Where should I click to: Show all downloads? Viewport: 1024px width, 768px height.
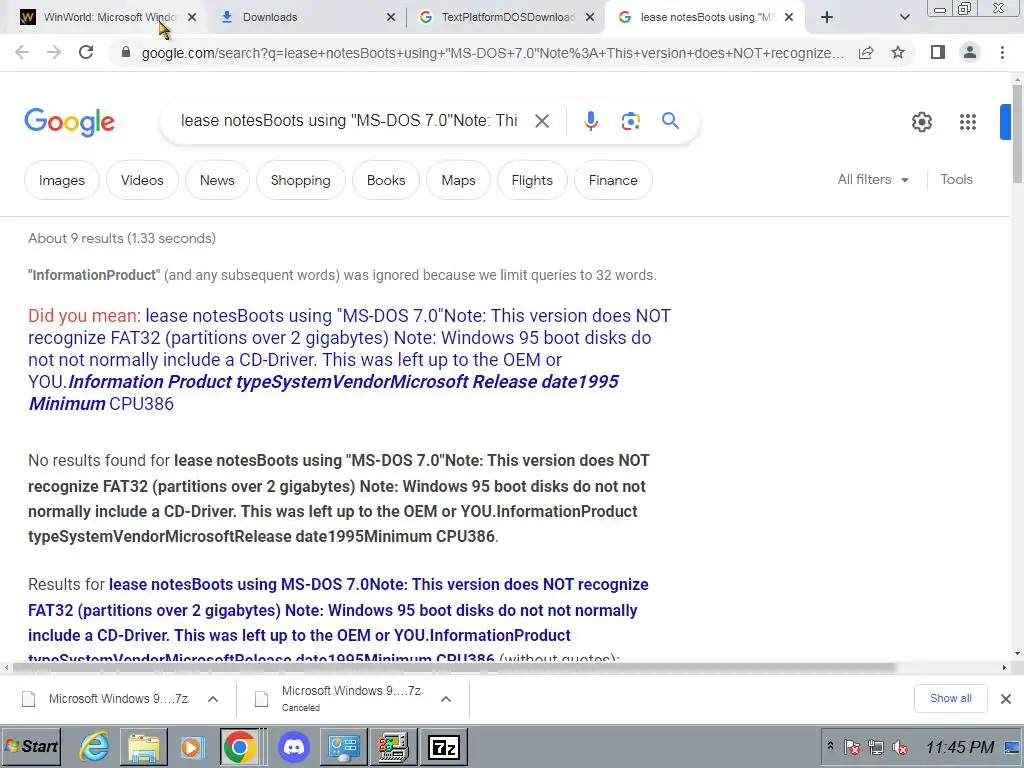[x=950, y=698]
